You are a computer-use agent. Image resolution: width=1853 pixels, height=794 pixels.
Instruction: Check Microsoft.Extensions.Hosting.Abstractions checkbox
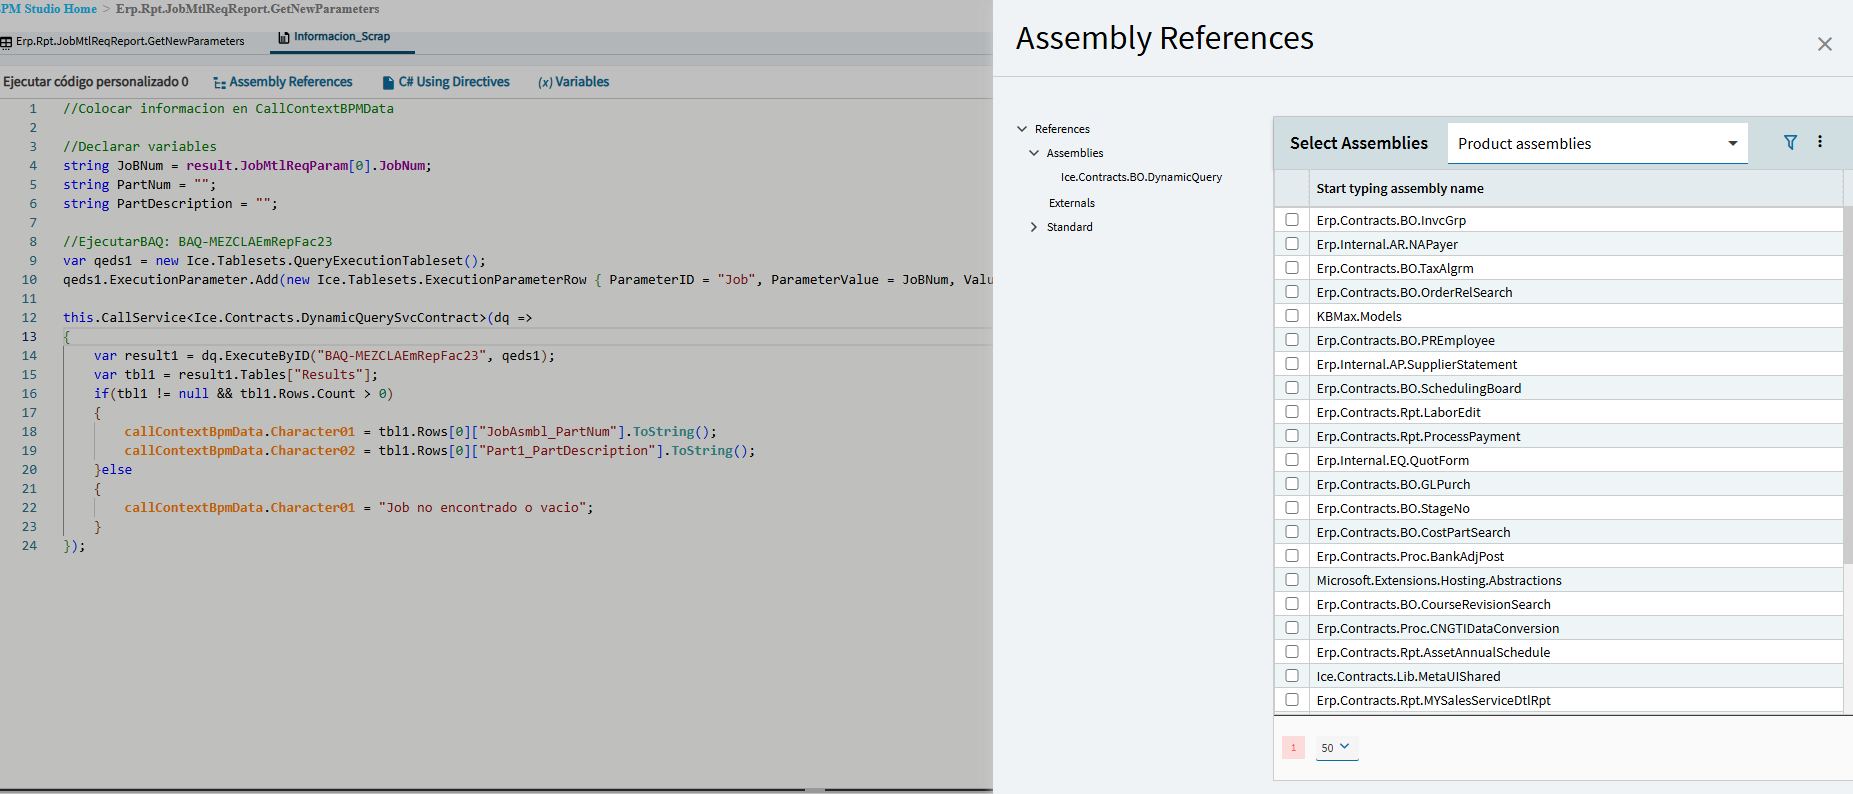click(x=1292, y=580)
